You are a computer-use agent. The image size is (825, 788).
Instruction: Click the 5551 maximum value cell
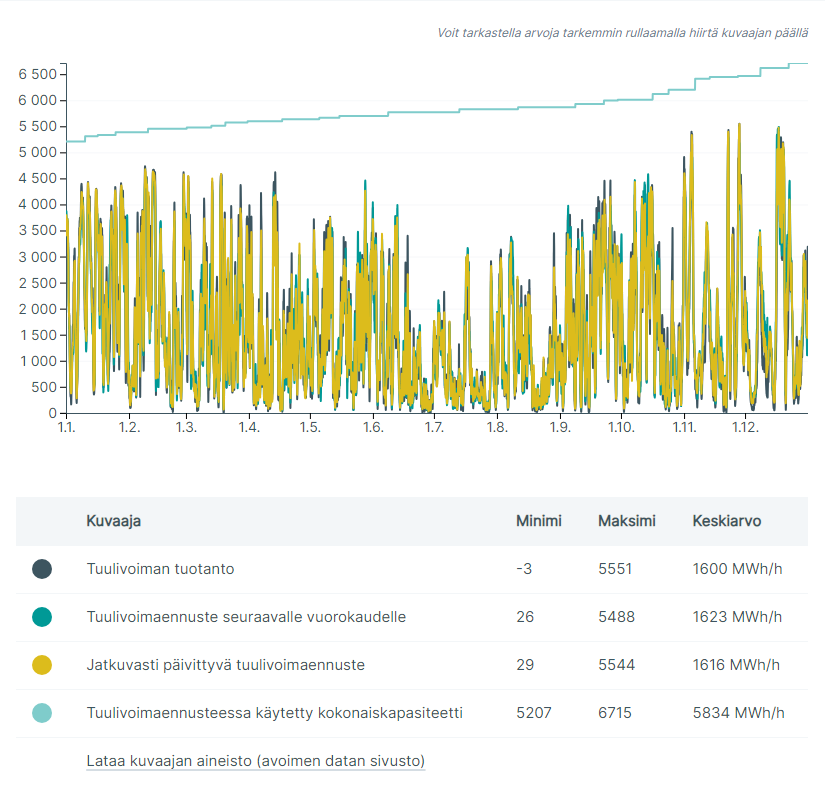pos(616,569)
